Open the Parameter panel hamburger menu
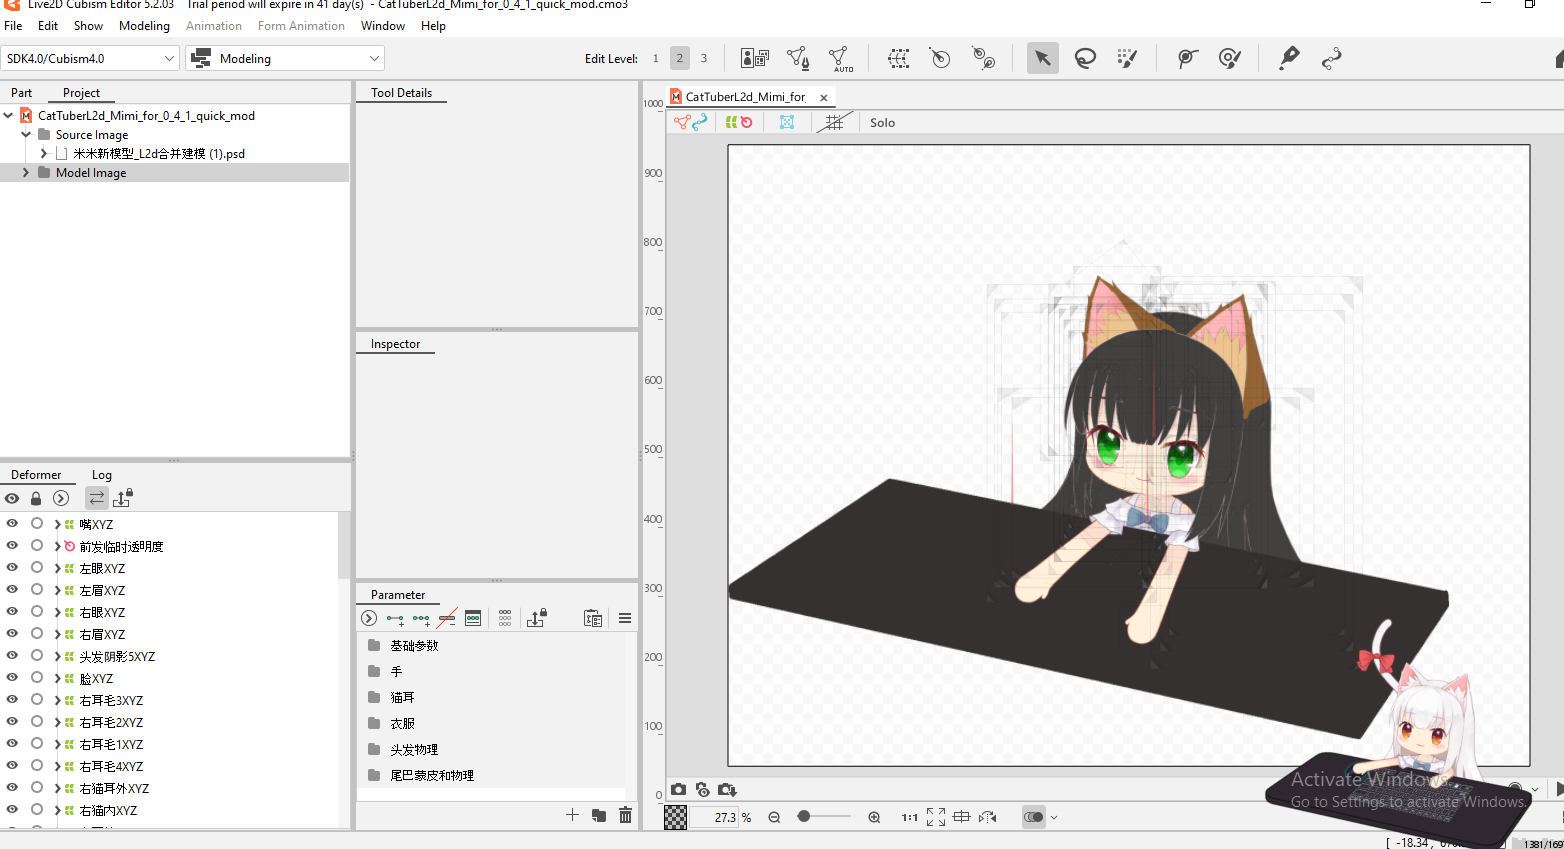The image size is (1564, 849). click(x=625, y=618)
